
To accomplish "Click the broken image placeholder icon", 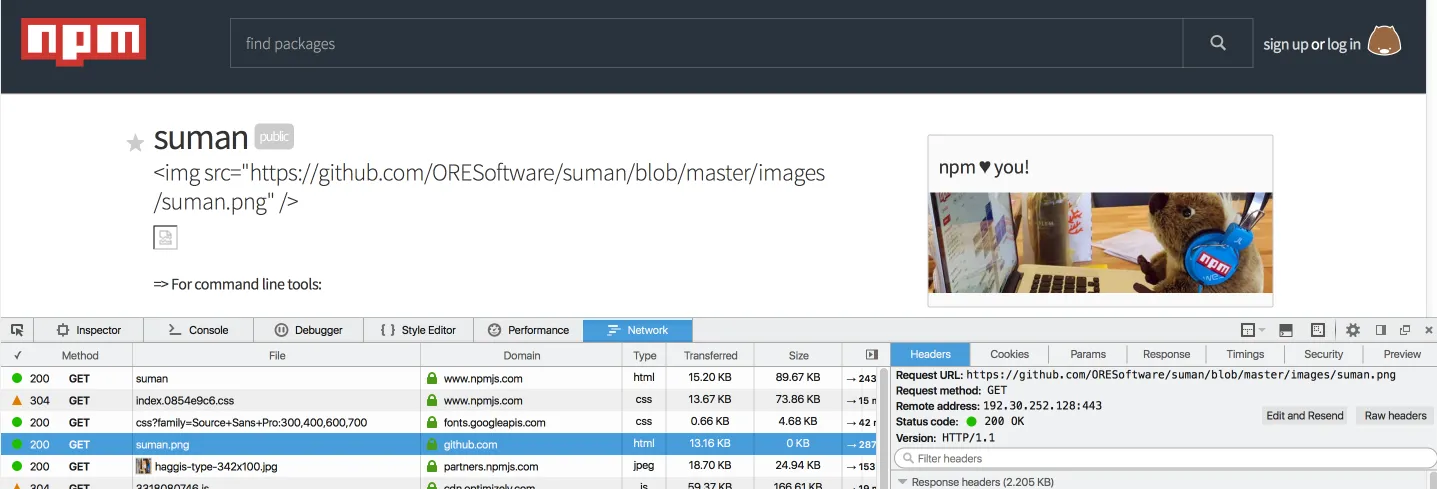I will (x=165, y=237).
